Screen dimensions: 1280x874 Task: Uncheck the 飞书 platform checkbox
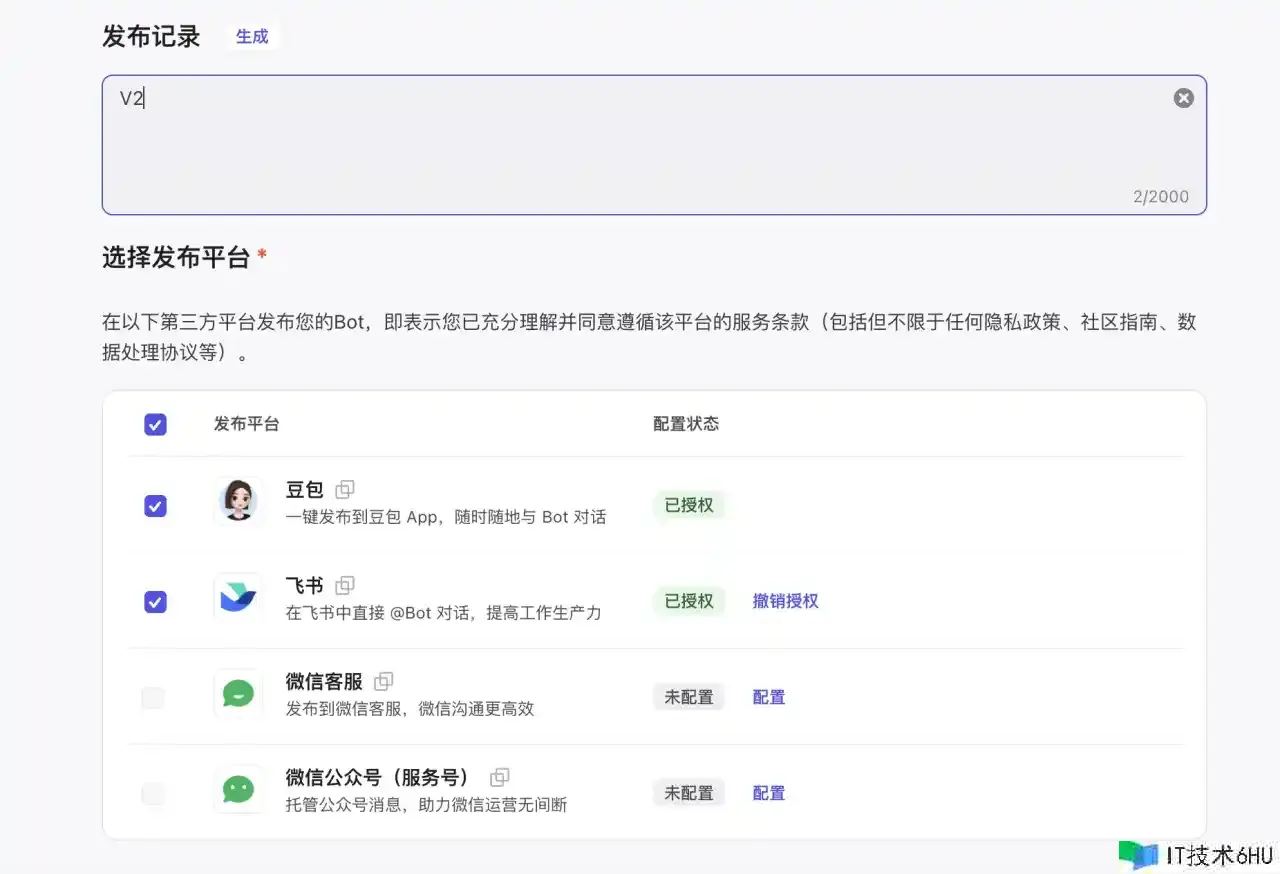[155, 602]
